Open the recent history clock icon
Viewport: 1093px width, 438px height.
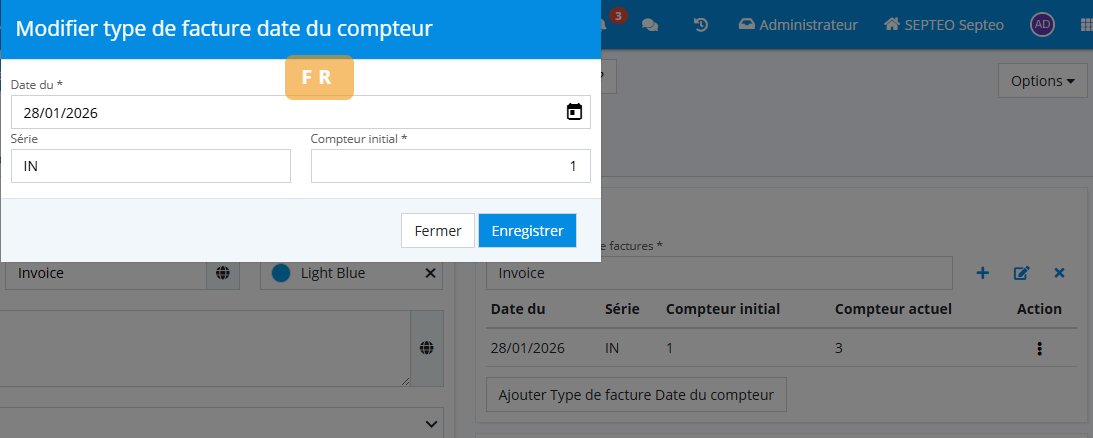coord(701,25)
